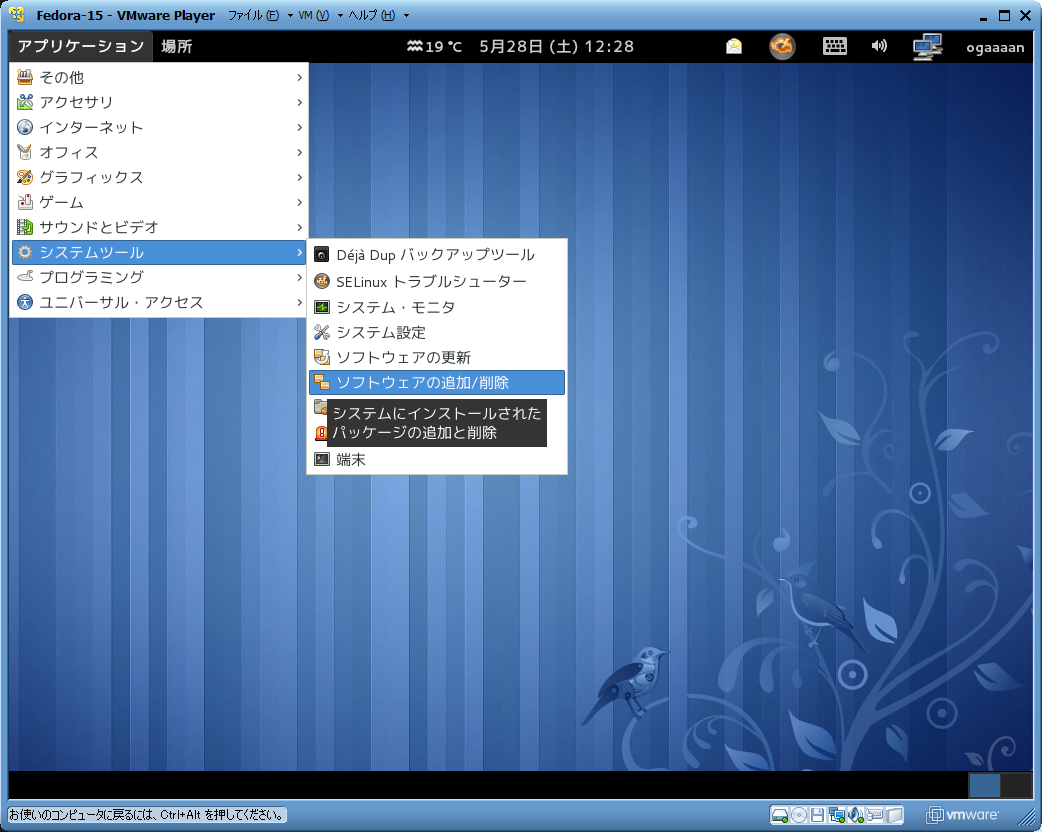This screenshot has height=832, width=1042.
Task: Open the グラフィックス category with palette icon
Action: 159,177
